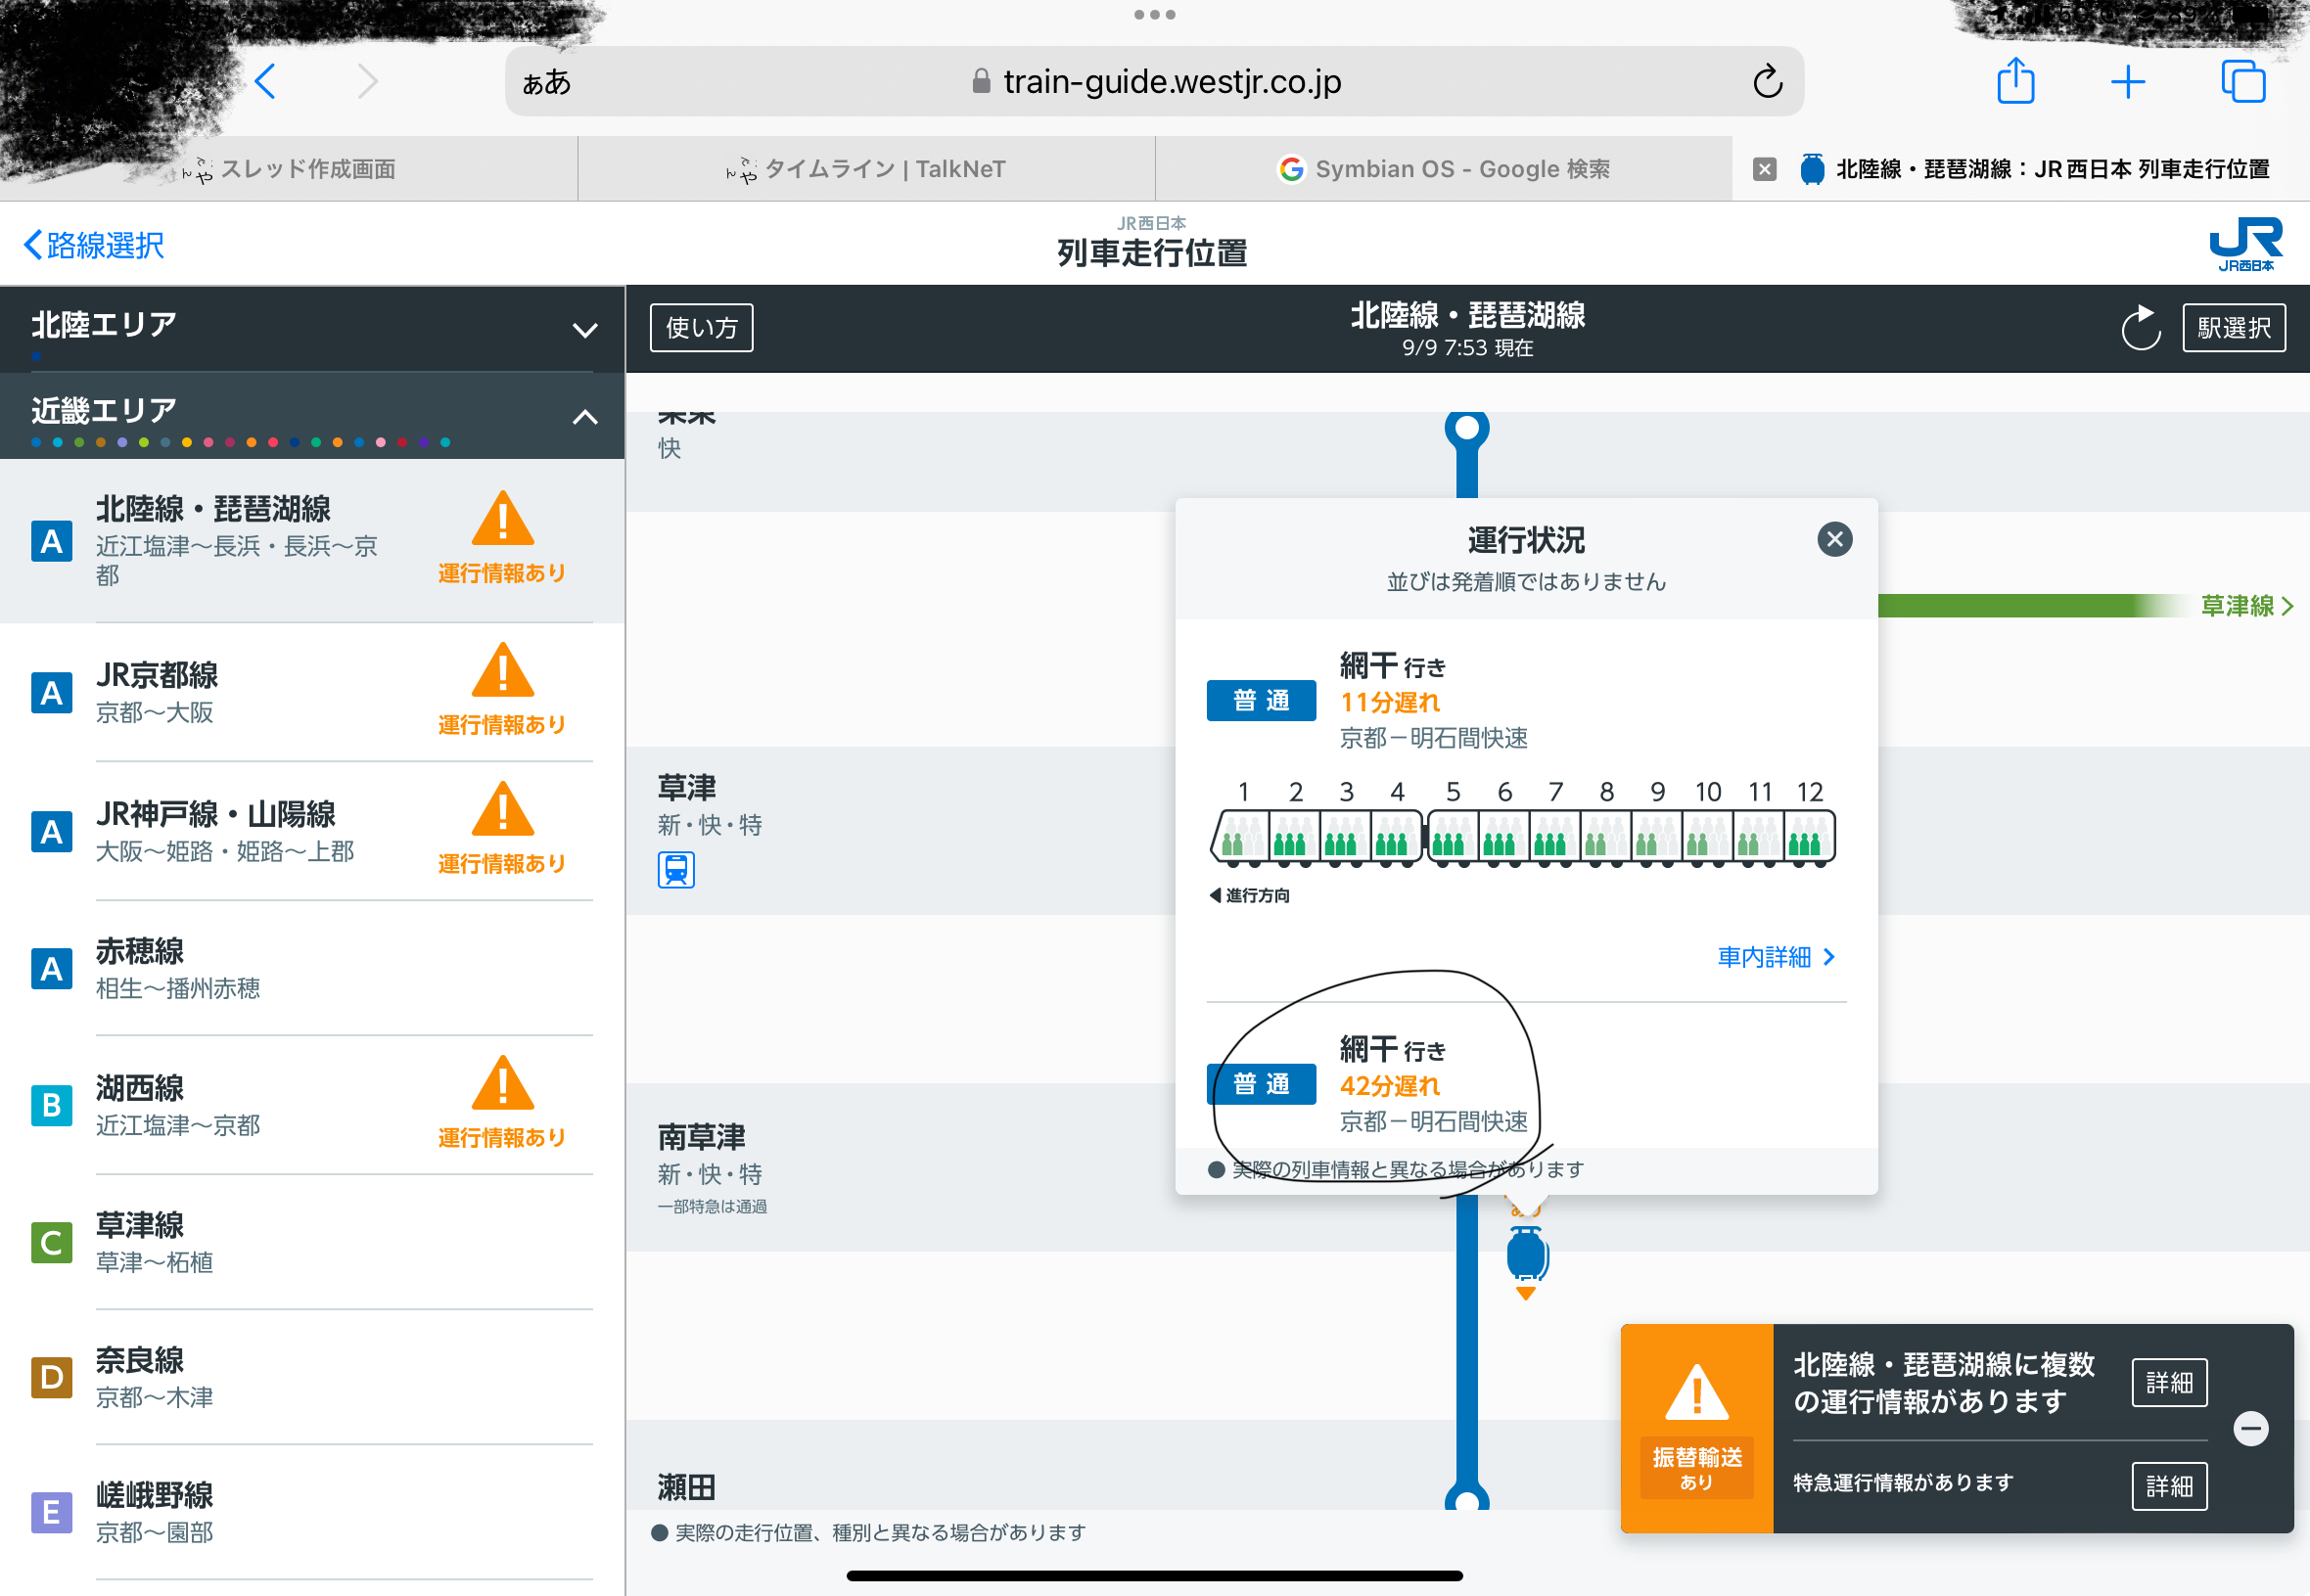Click B badge of 湖西線
The height and width of the screenshot is (1596, 2310).
[51, 1106]
